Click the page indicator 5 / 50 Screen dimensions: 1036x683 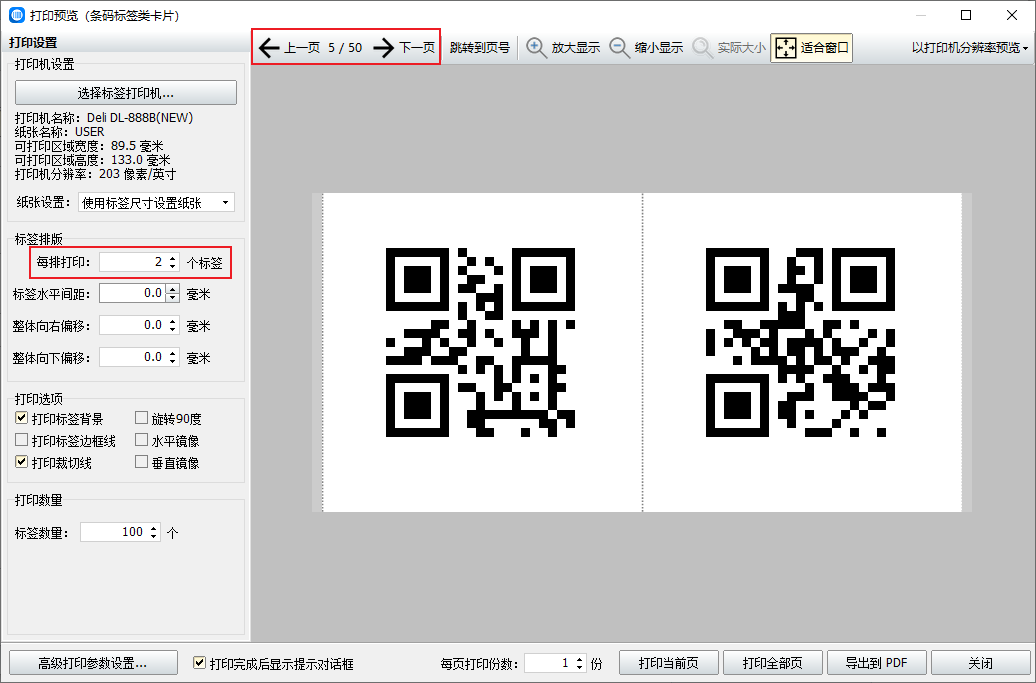click(345, 48)
